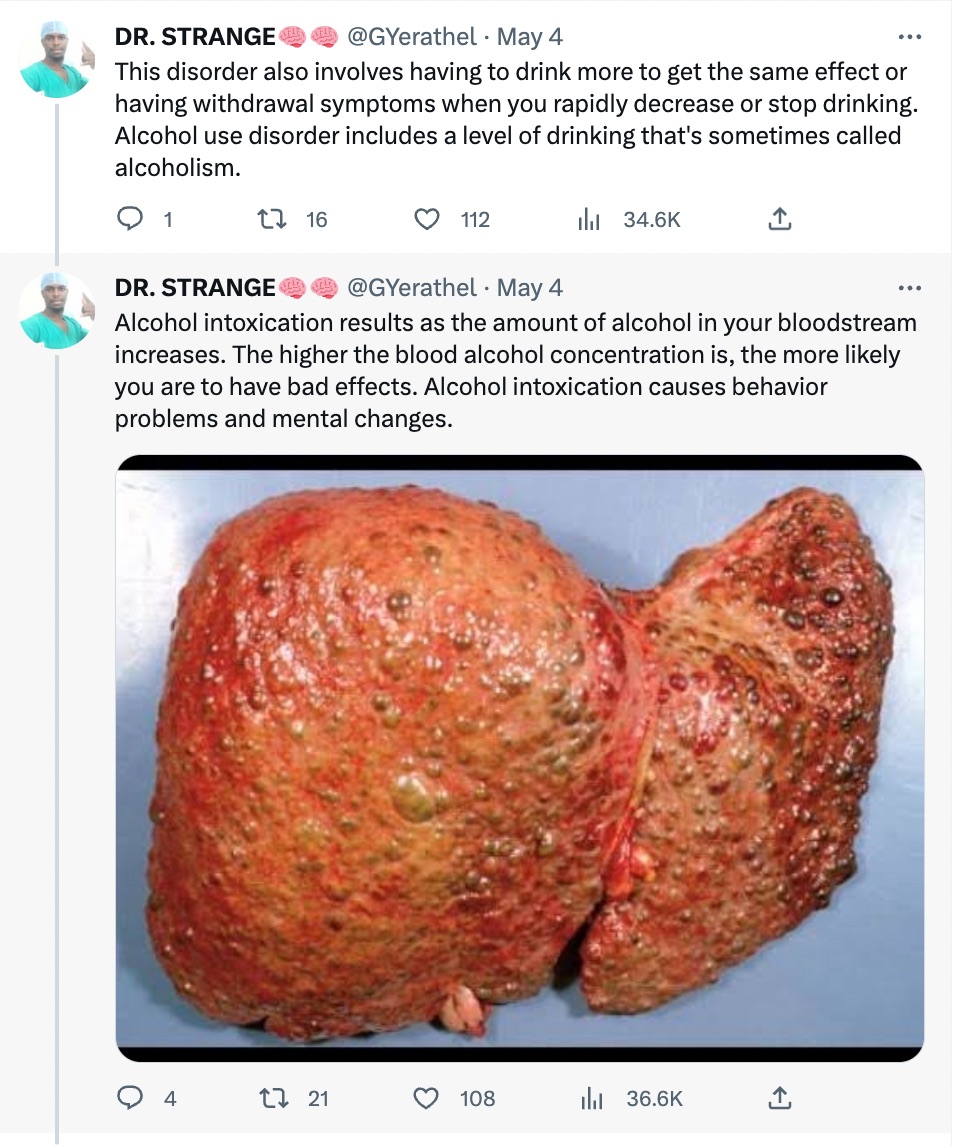Open more options for second tweet

coord(908,289)
